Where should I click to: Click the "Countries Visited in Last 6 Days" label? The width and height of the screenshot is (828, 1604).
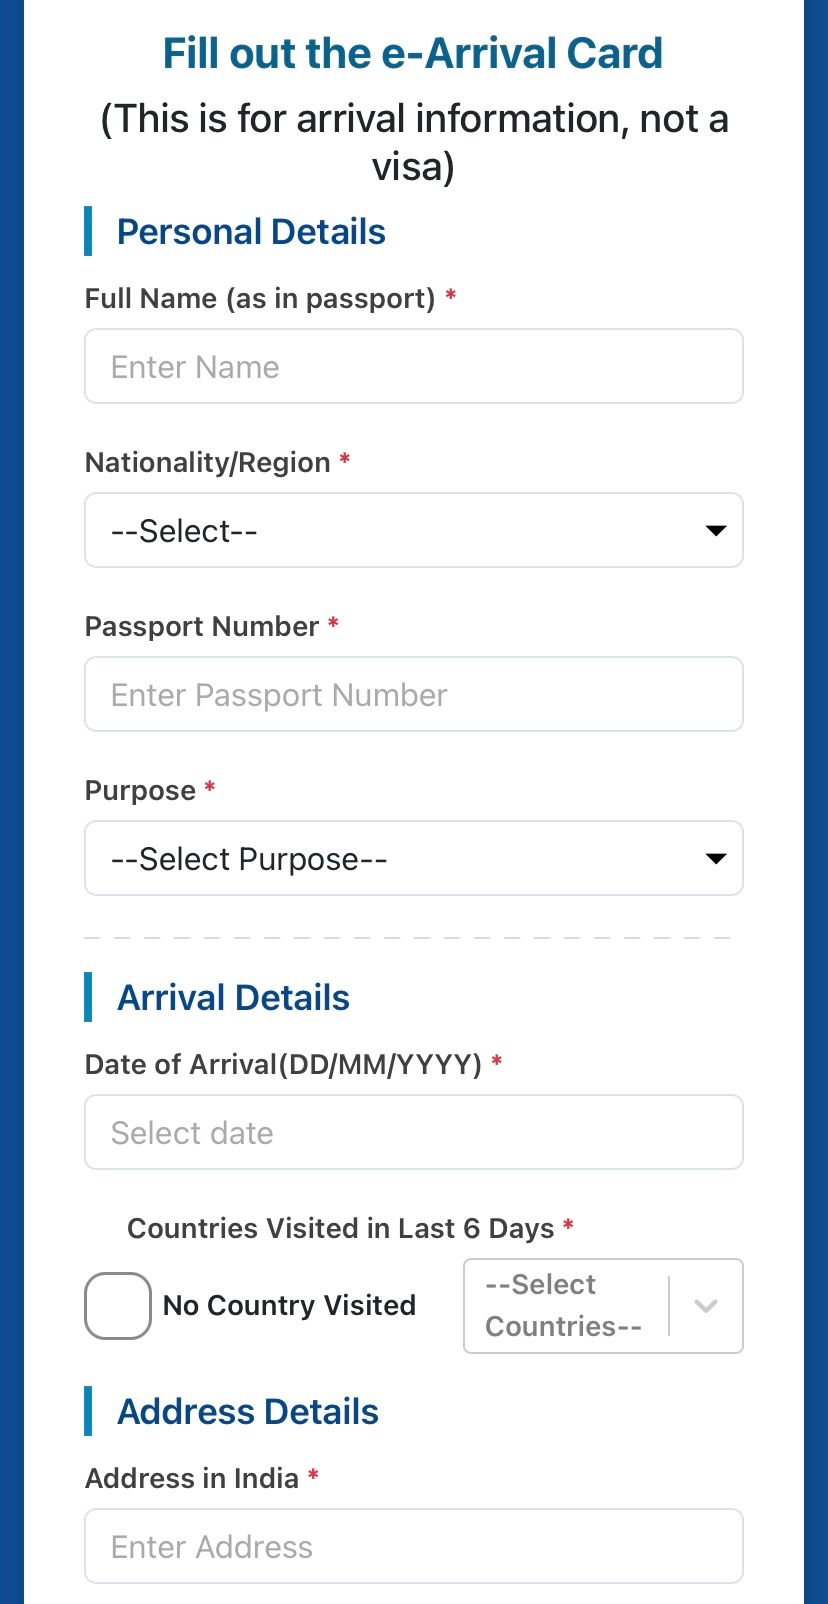tap(340, 1229)
